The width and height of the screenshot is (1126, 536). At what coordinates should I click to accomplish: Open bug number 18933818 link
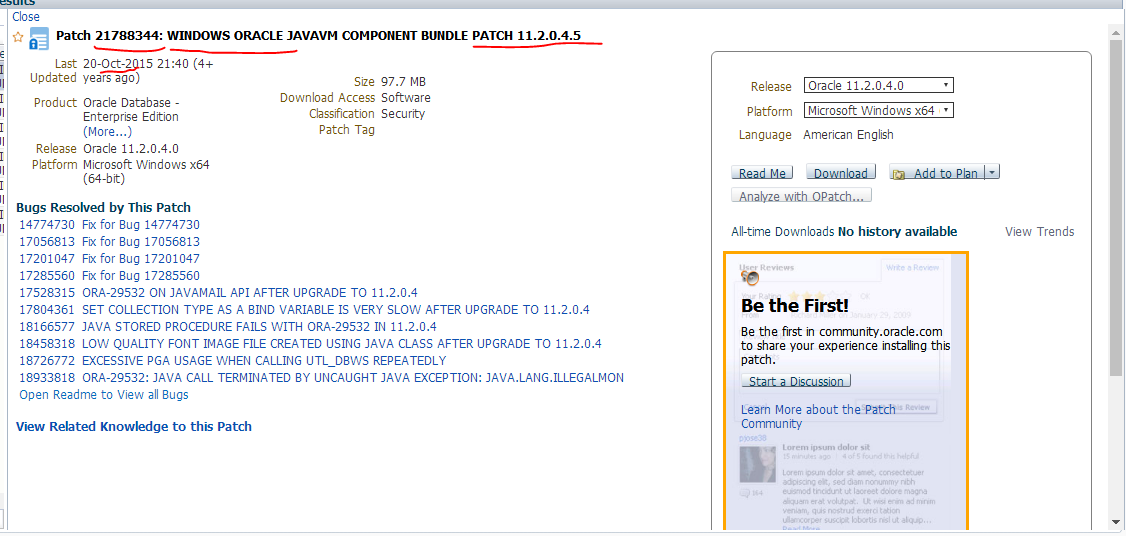(x=47, y=377)
